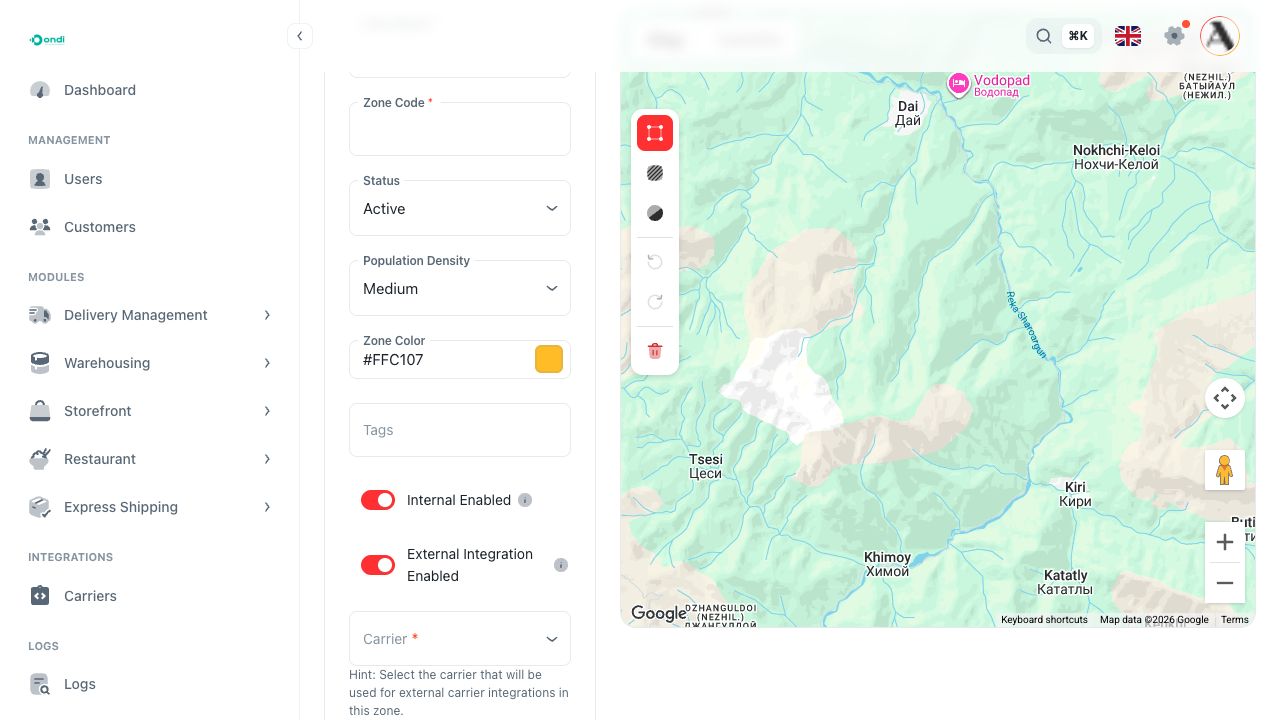This screenshot has height=720, width=1280.
Task: Expand Storefront submenu arrow
Action: [267, 411]
